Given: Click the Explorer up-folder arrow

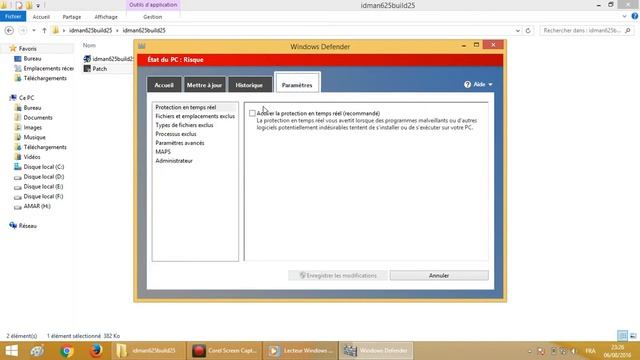Looking at the screenshot, I should coord(44,31).
